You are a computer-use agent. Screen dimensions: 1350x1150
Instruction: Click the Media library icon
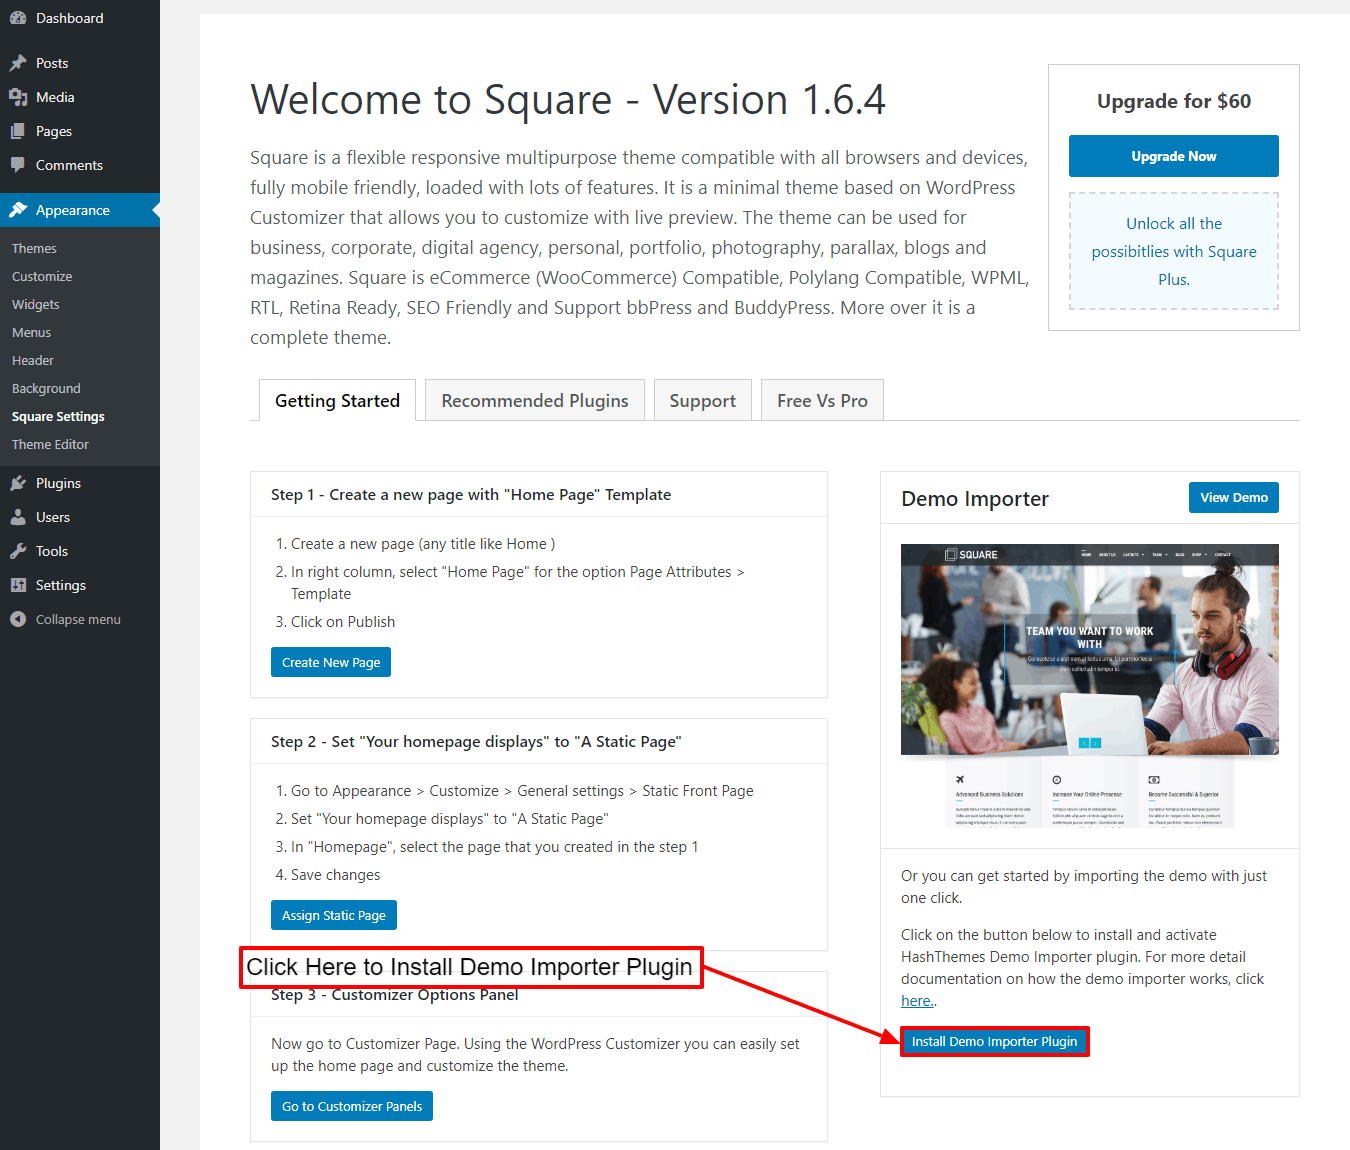(18, 97)
